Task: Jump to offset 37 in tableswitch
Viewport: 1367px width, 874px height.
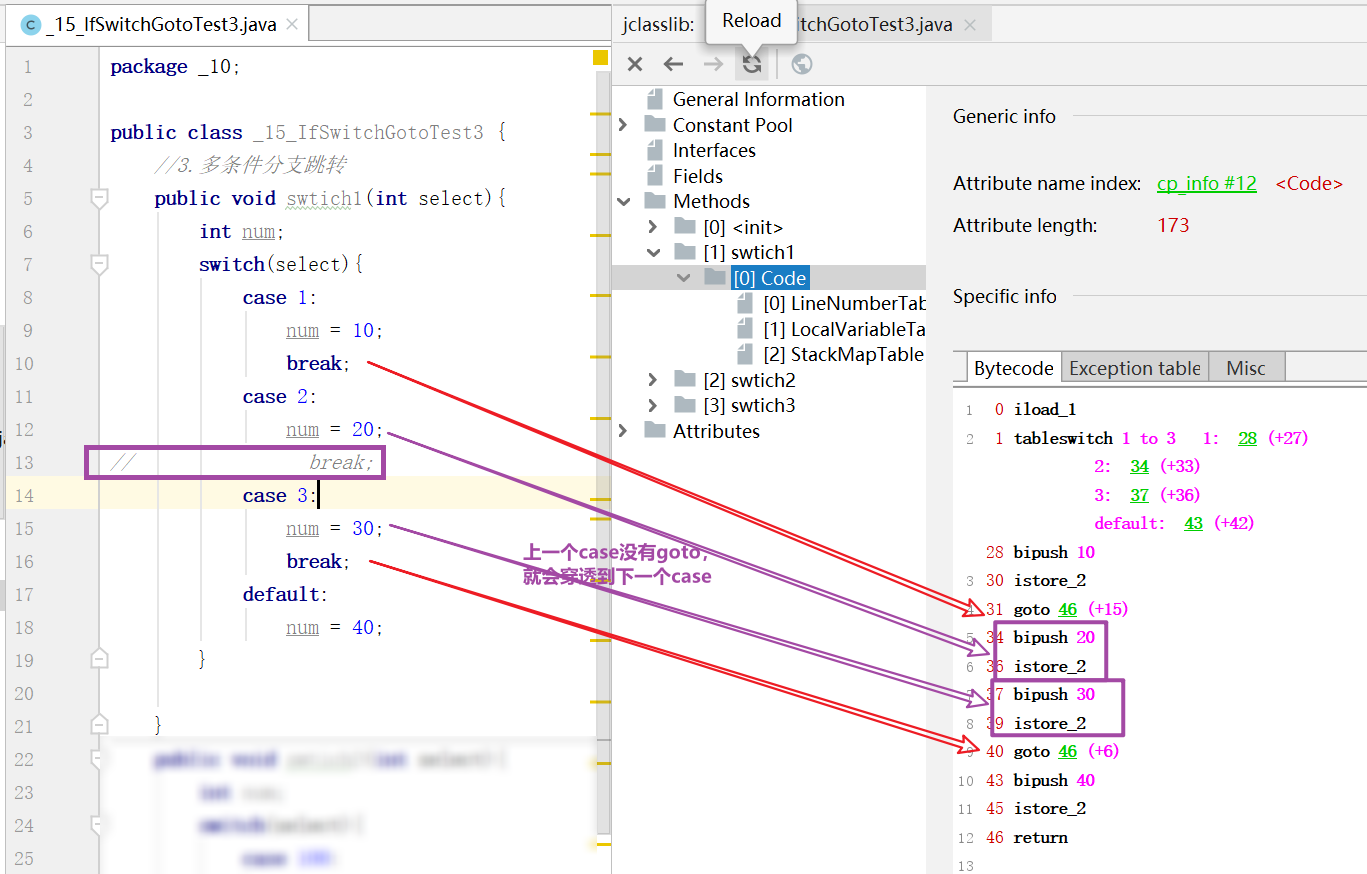Action: click(1140, 495)
